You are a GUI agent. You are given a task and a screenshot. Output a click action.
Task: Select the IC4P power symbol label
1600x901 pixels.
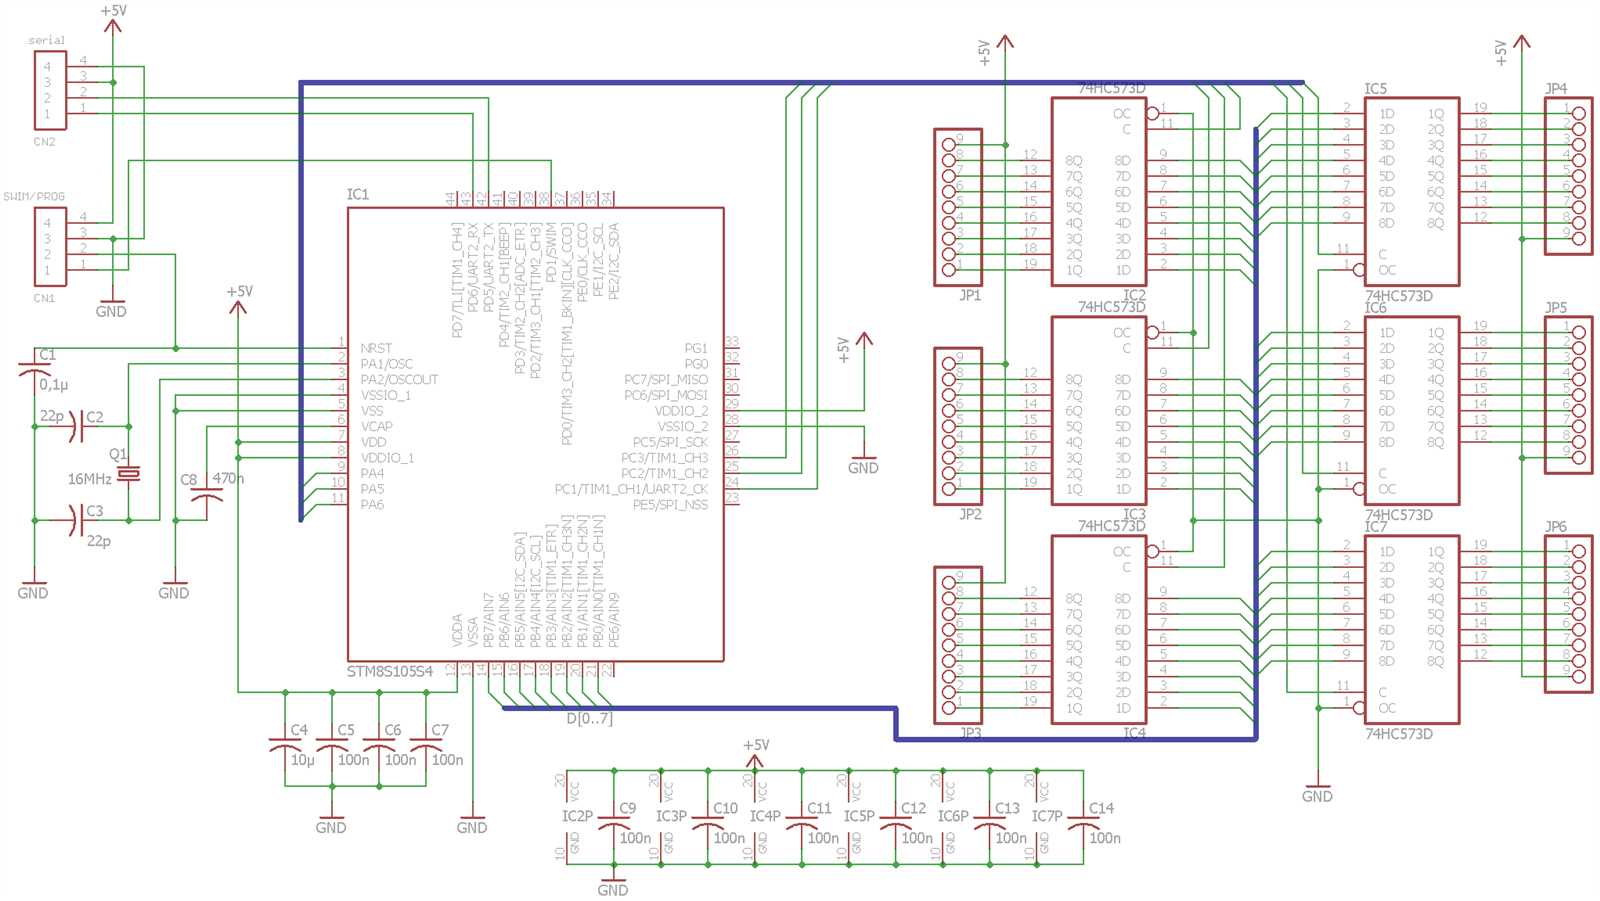click(765, 816)
